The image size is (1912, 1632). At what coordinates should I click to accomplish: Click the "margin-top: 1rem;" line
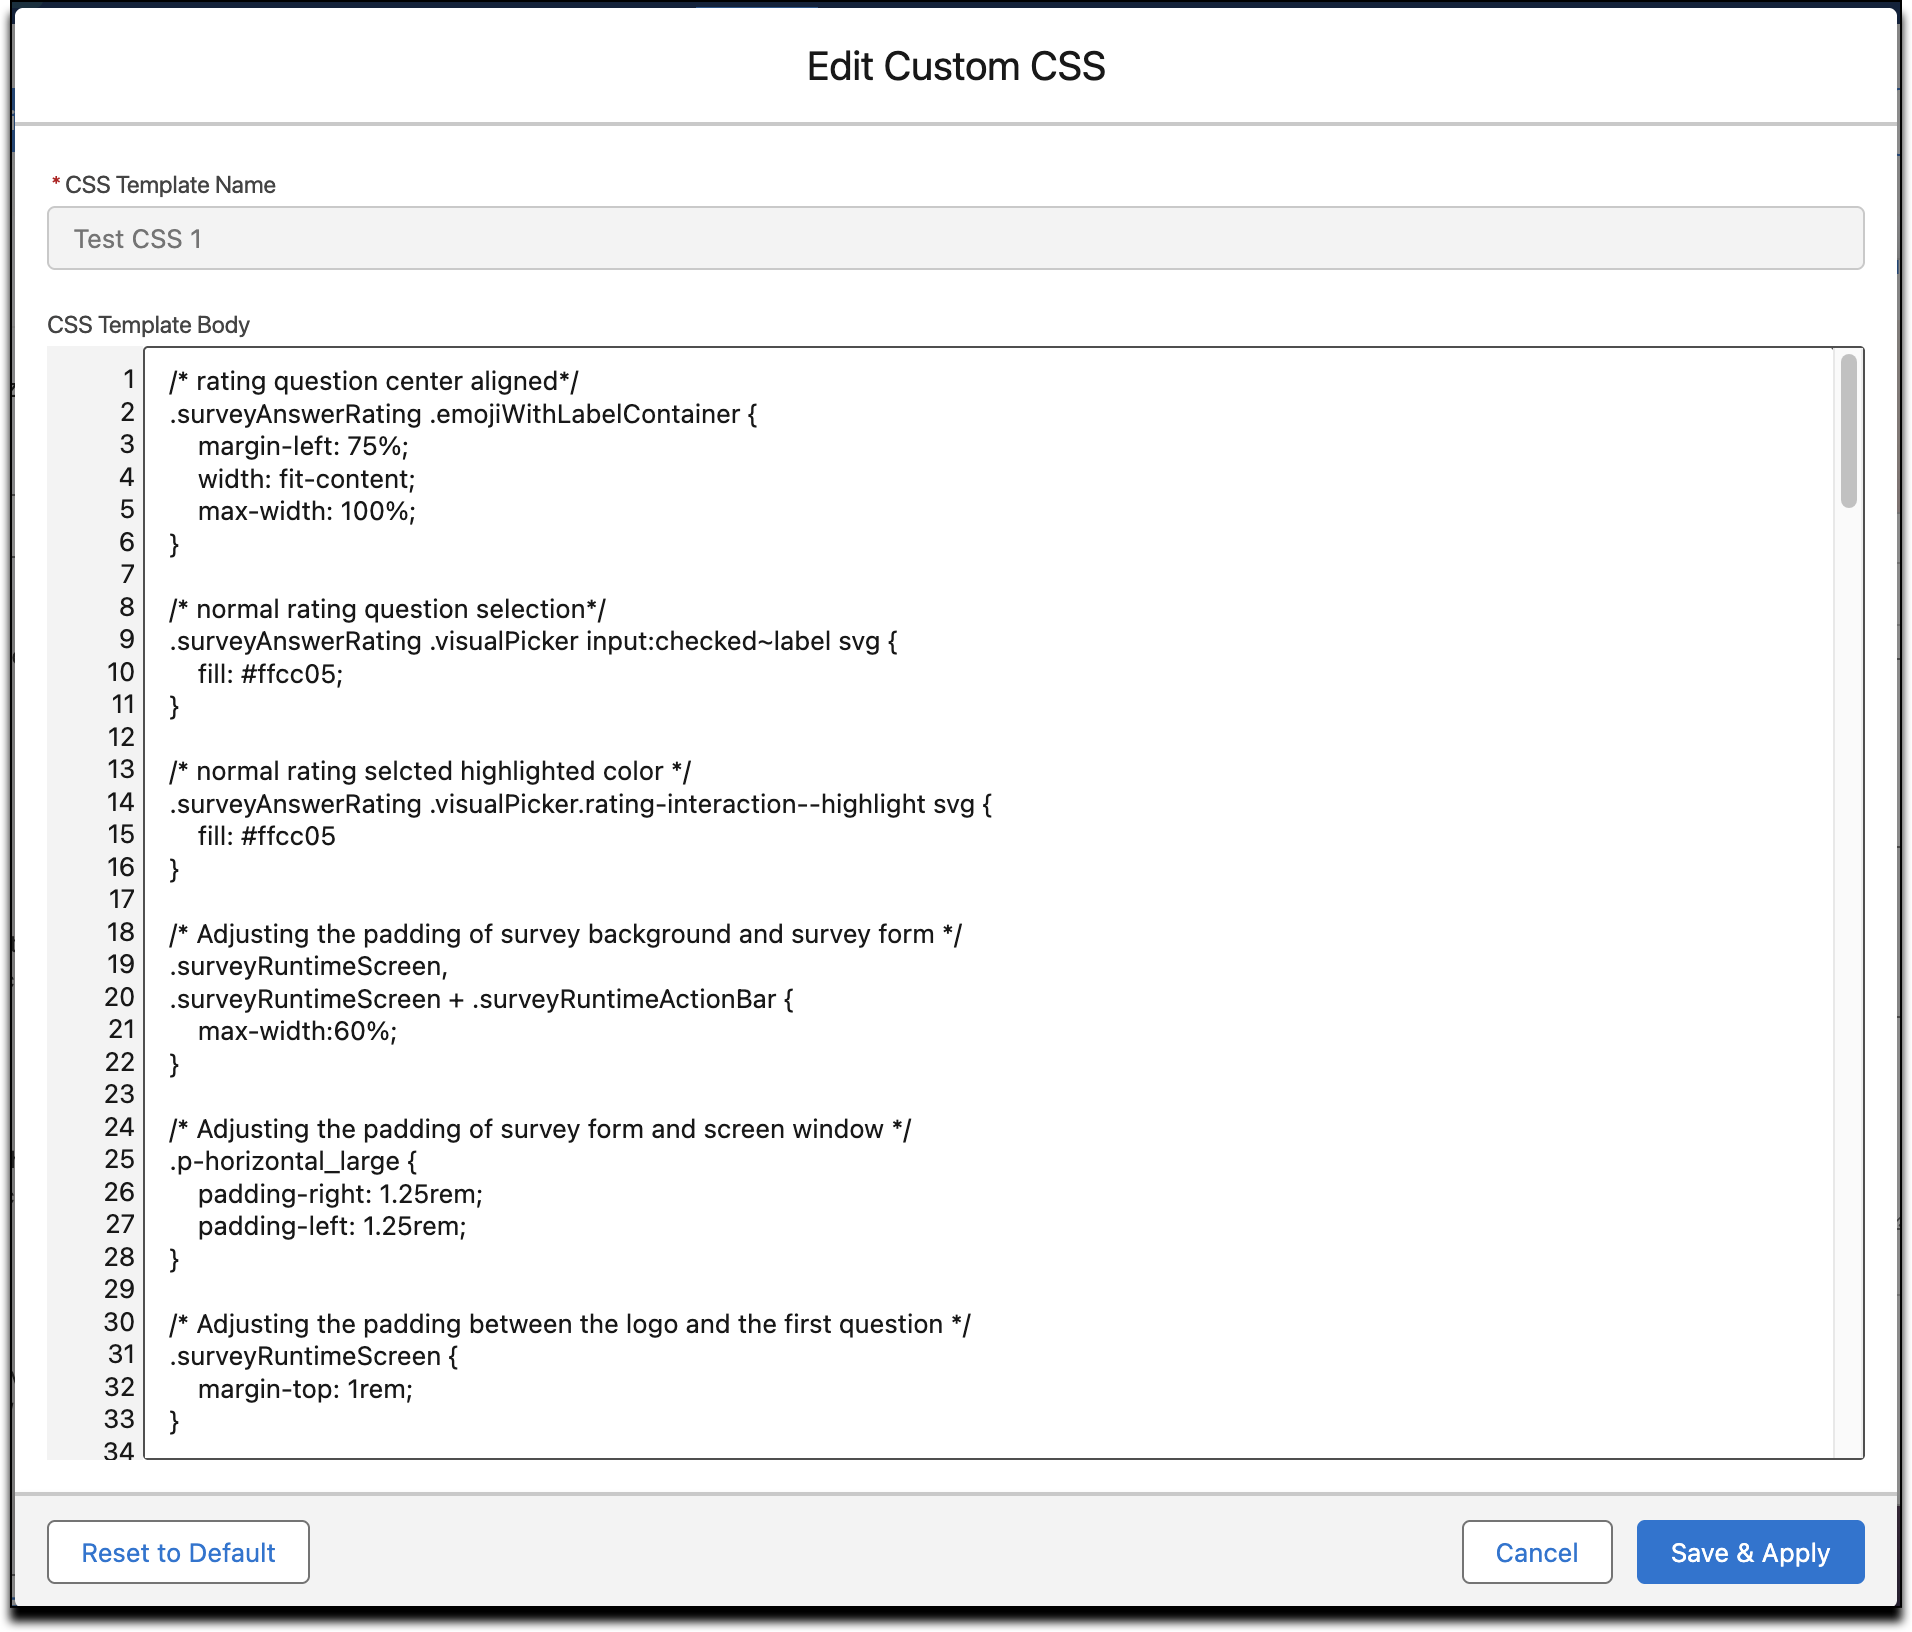click(x=305, y=1389)
